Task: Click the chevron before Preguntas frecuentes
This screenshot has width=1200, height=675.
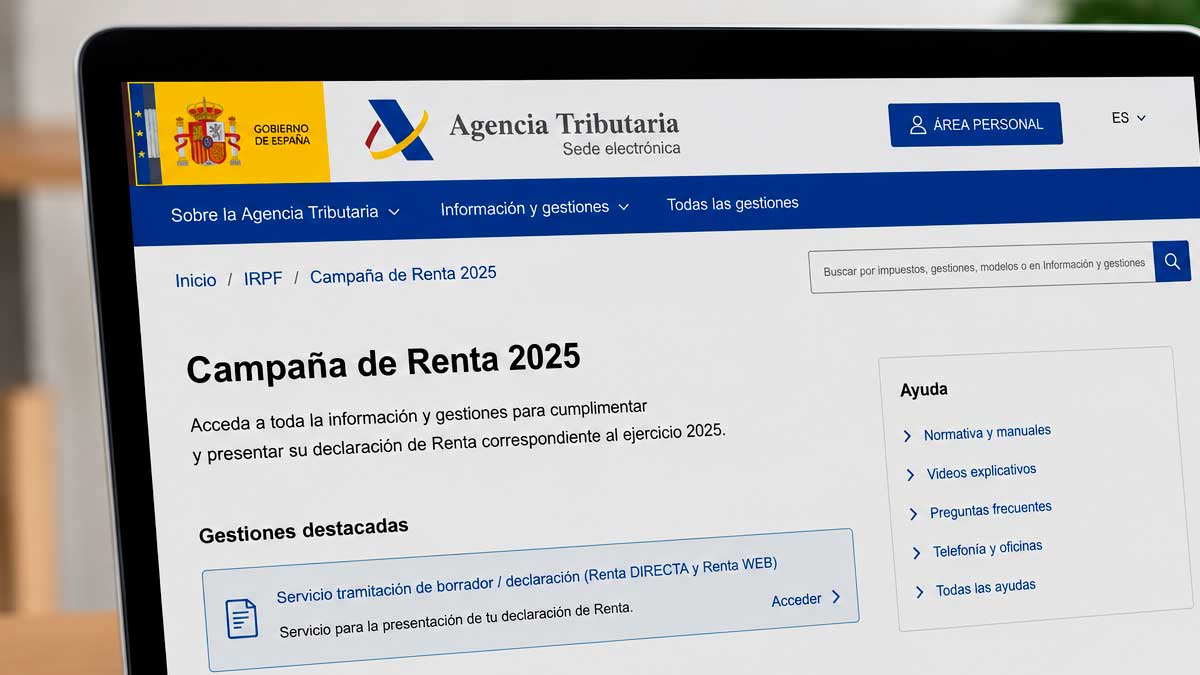Action: [x=913, y=513]
